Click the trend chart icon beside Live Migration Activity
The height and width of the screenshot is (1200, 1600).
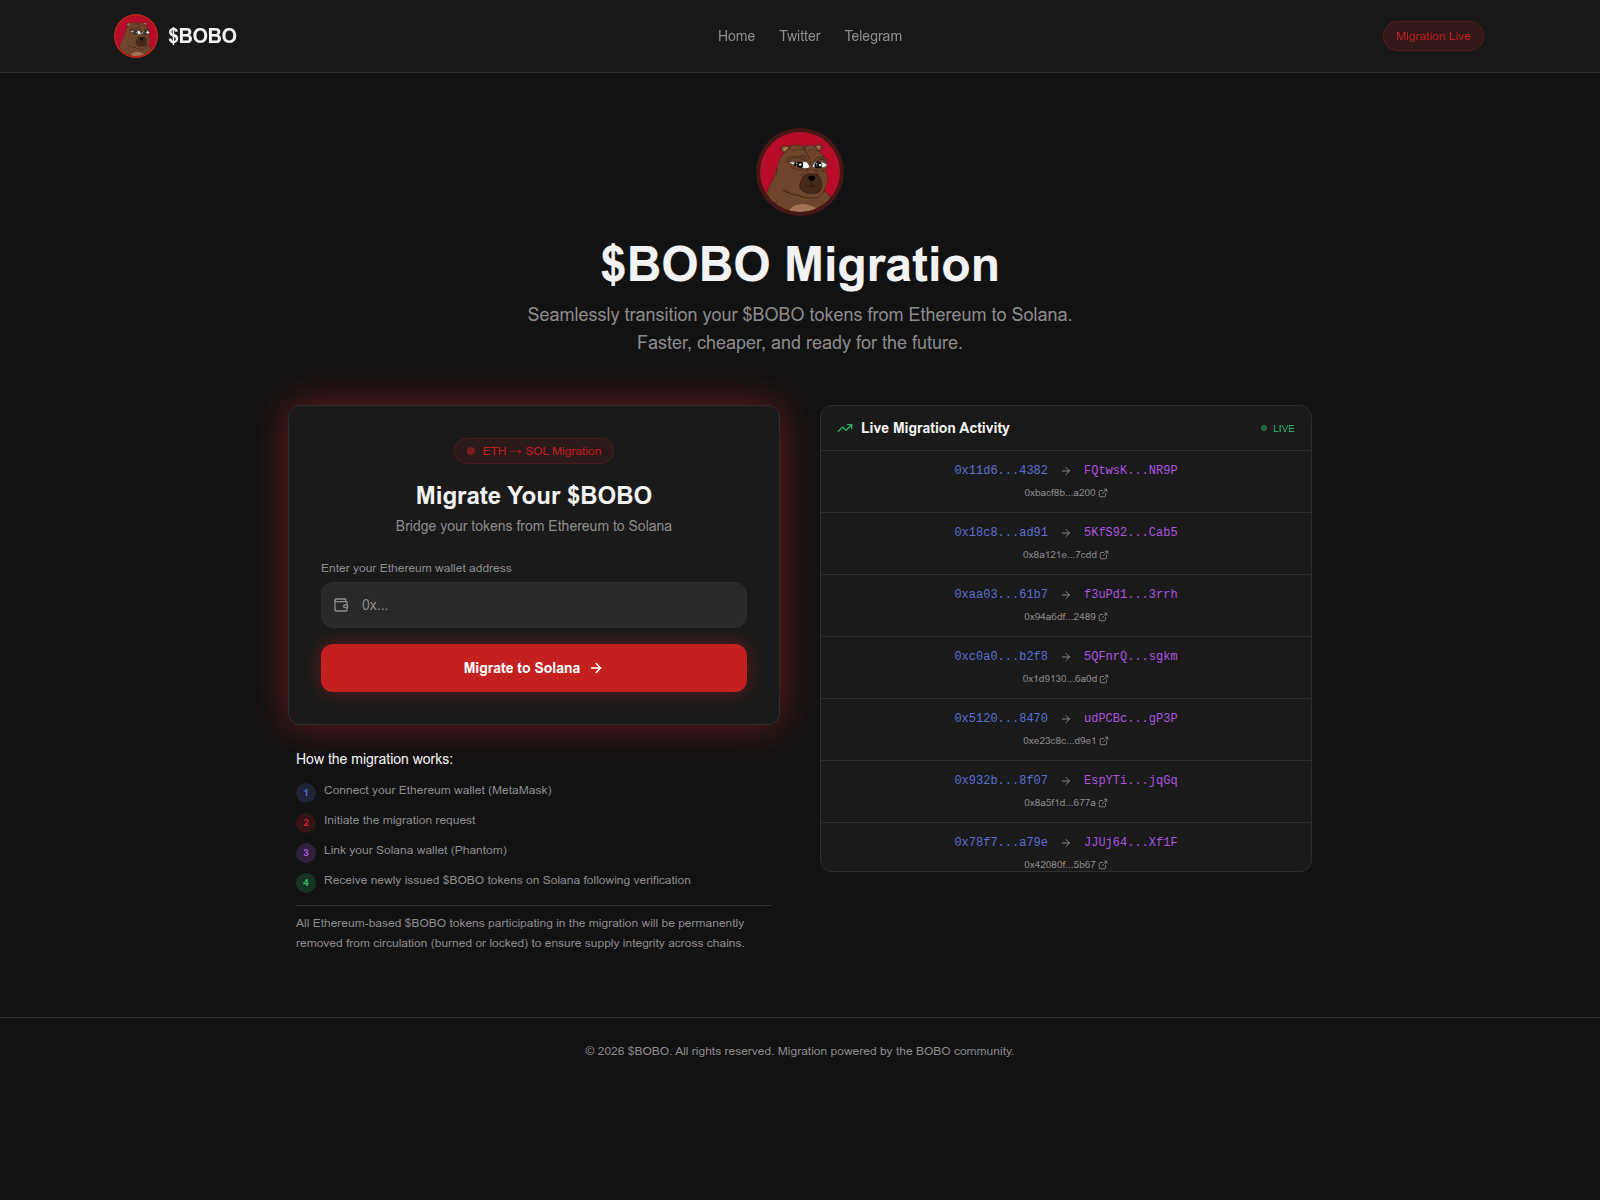click(845, 428)
